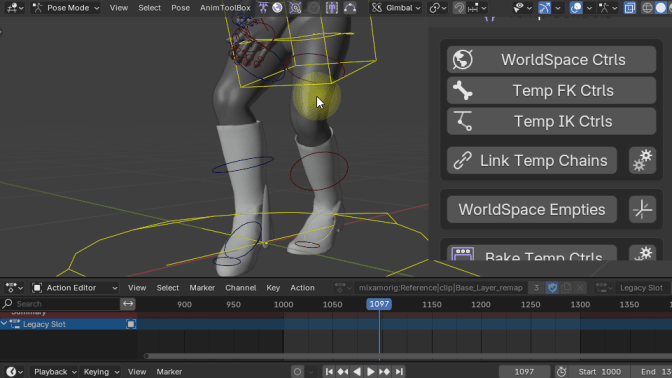Open the pivot point link dropdown

pyautogui.click(x=438, y=8)
